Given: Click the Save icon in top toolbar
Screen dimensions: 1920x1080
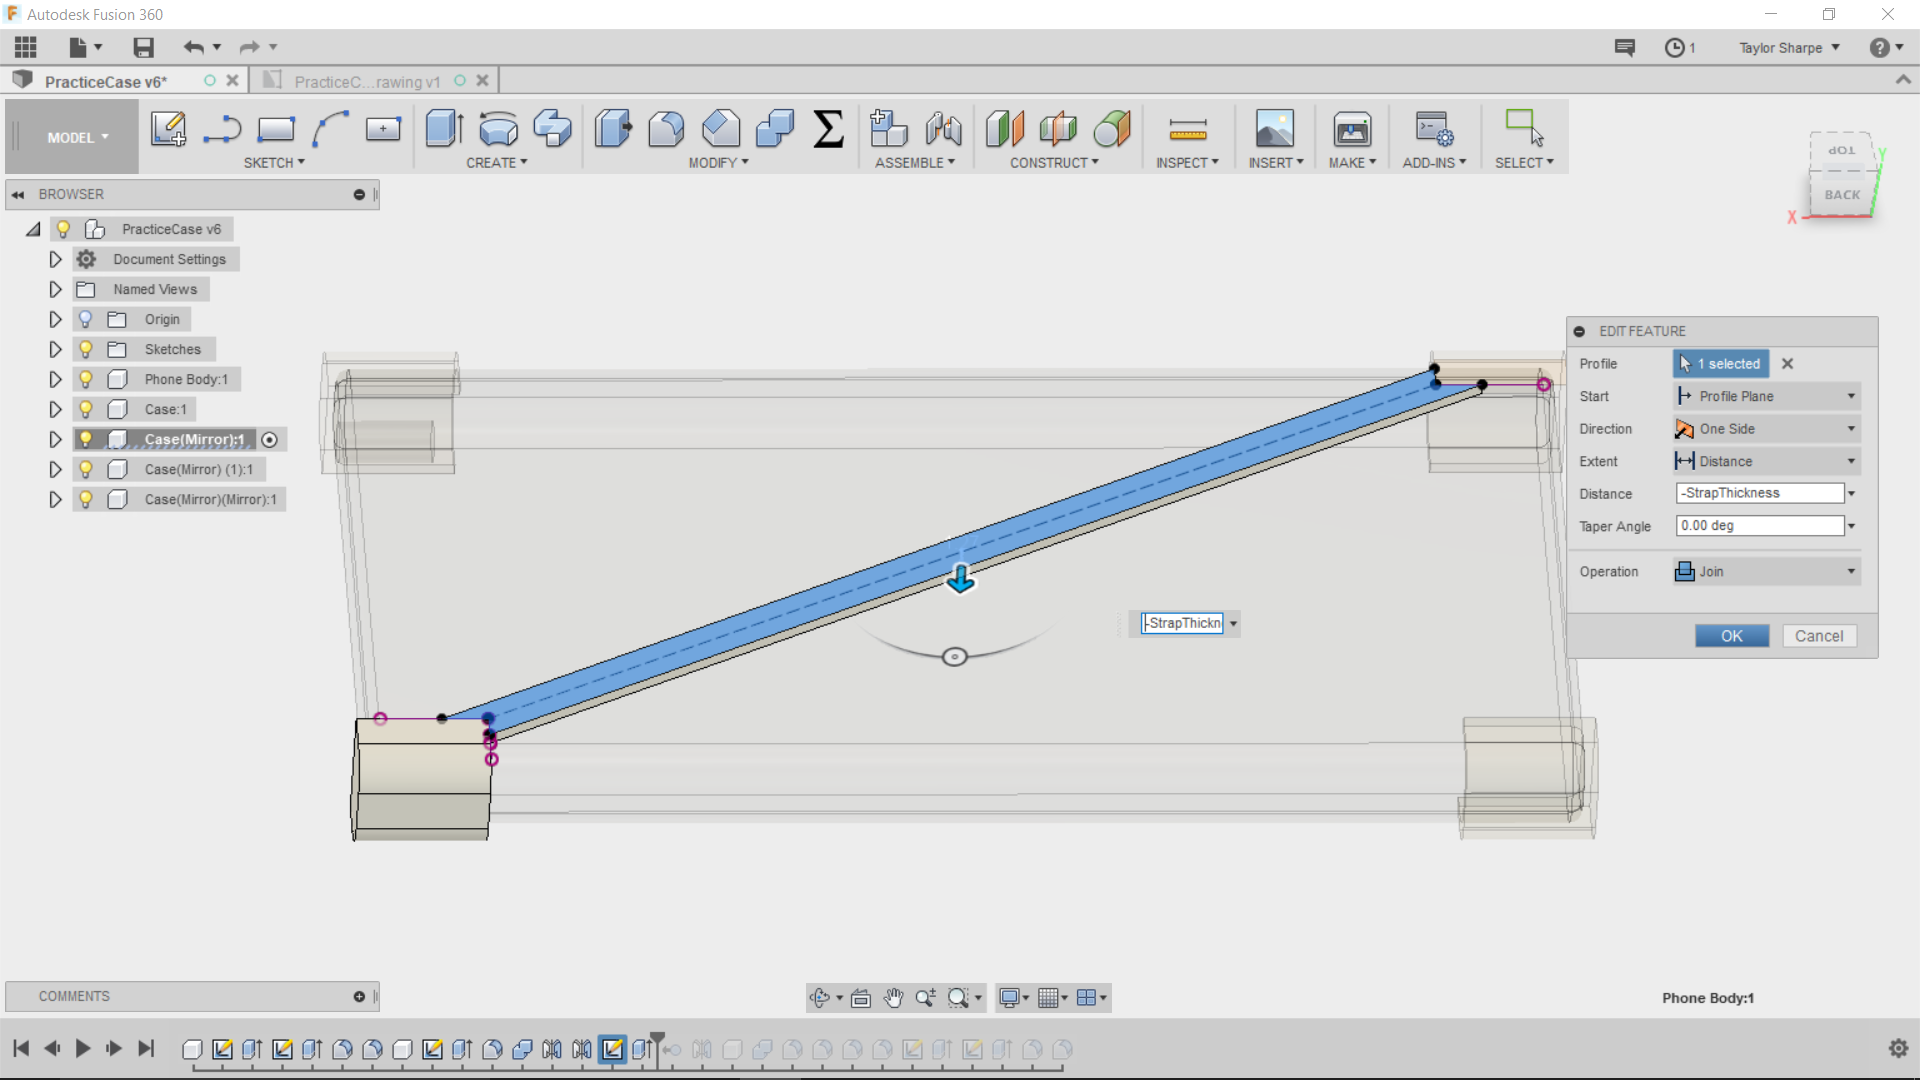Looking at the screenshot, I should click(143, 47).
